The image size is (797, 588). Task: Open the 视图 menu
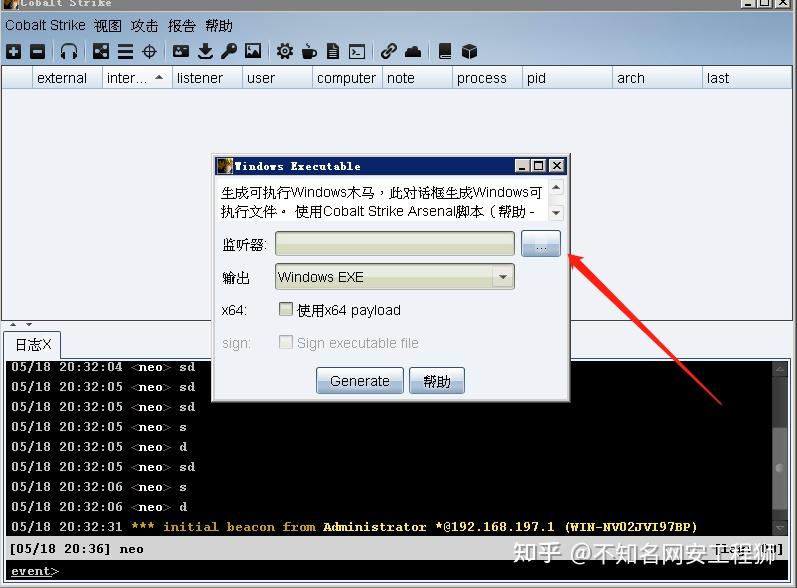pos(108,25)
